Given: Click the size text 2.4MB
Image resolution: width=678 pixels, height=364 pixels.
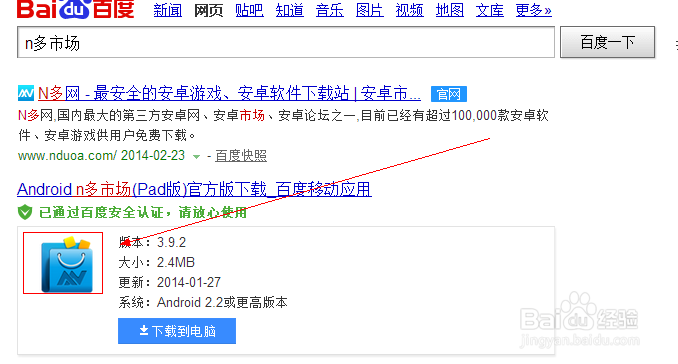Looking at the screenshot, I should coord(176,262).
